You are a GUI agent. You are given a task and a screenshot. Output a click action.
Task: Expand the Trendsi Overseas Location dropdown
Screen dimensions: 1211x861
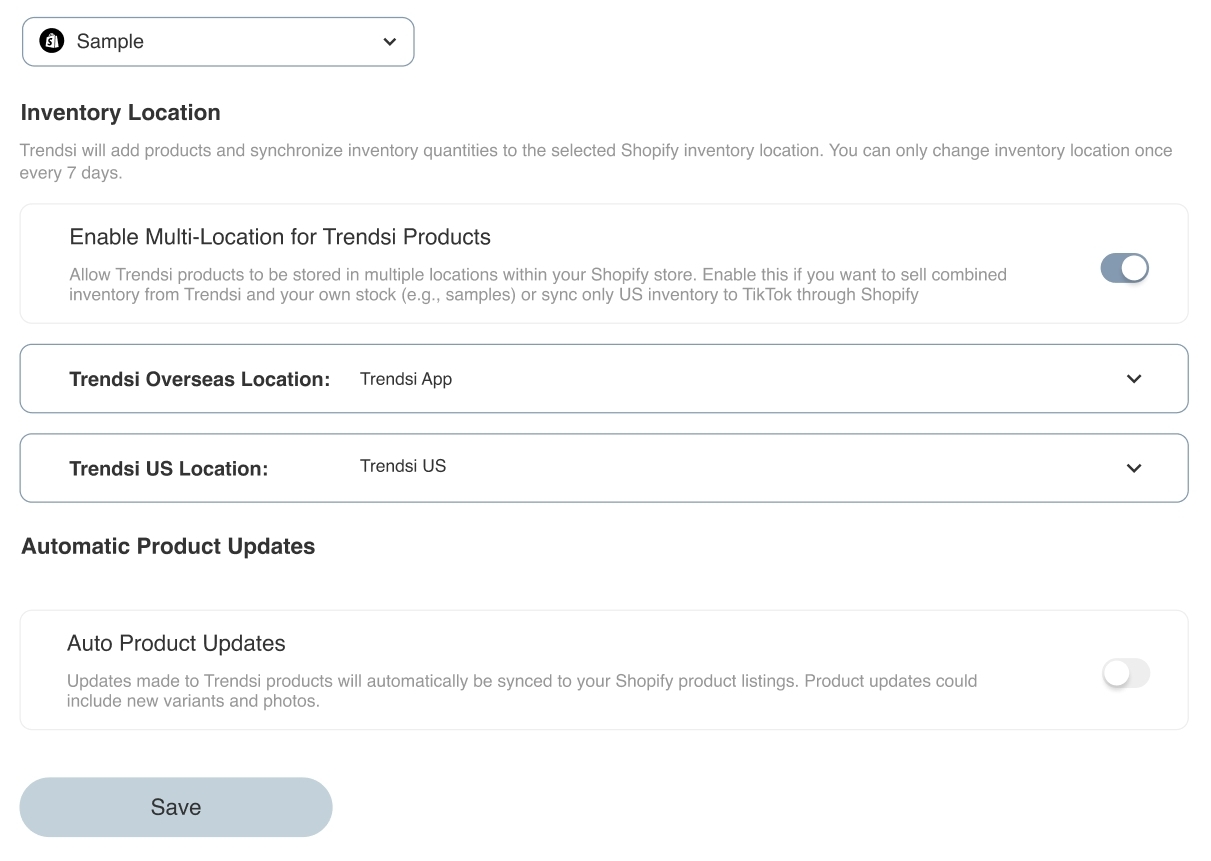click(x=604, y=379)
